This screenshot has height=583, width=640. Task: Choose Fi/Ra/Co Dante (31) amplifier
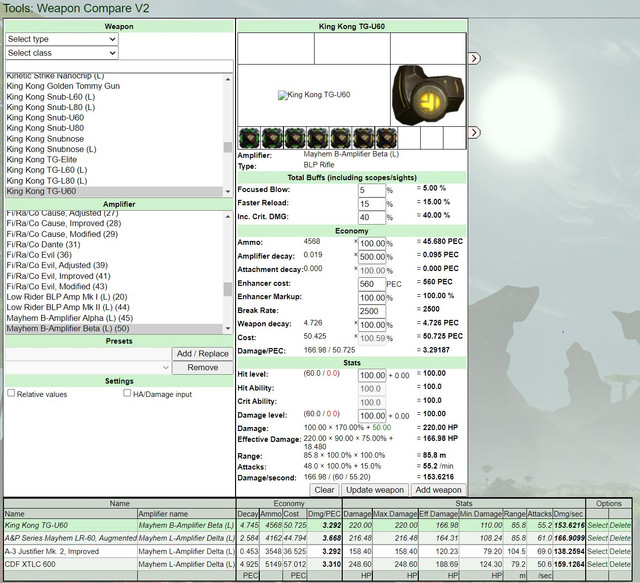point(43,244)
